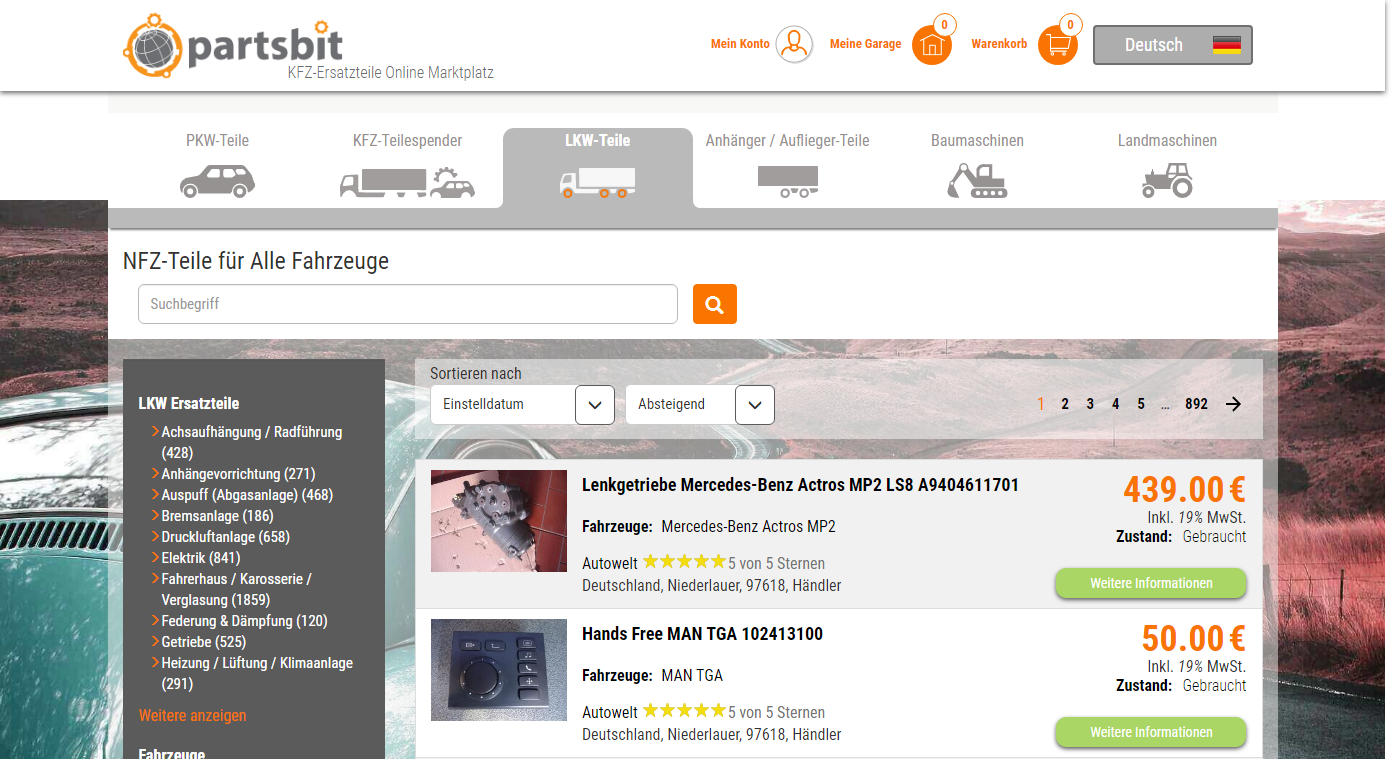
Task: Click the 50.00 € price
Action: click(x=1194, y=639)
